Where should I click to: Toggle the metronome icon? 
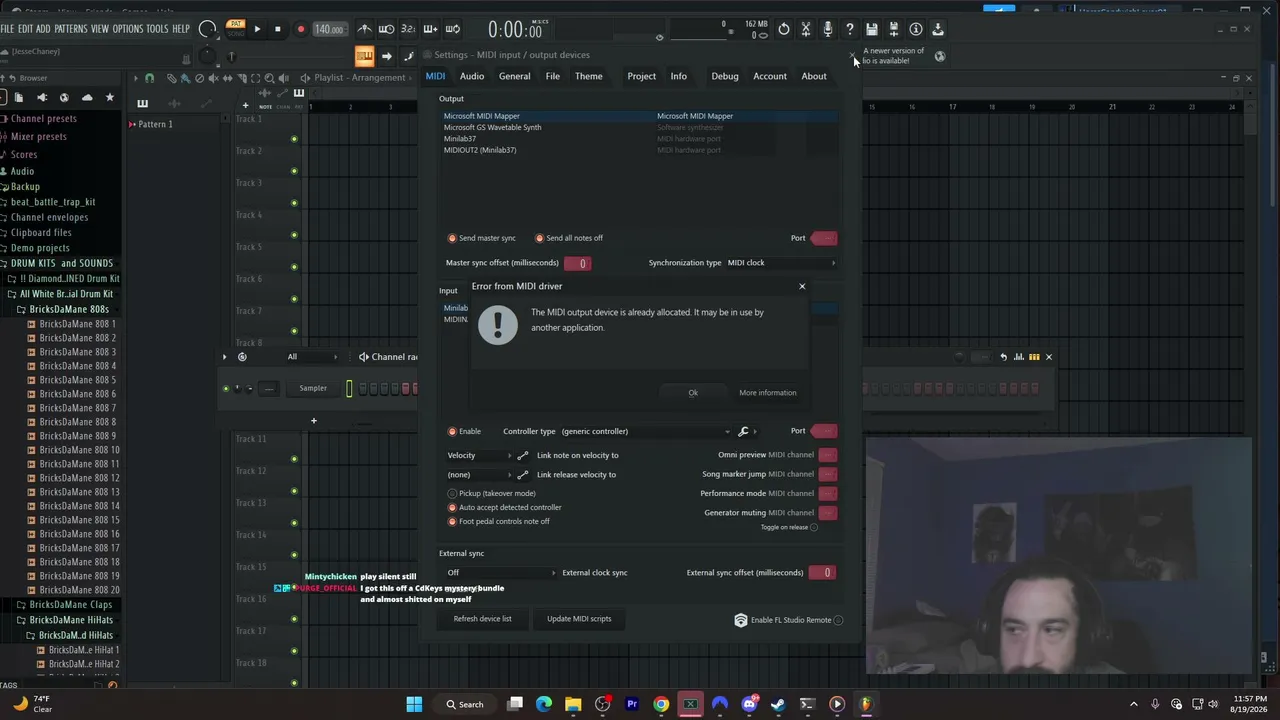point(364,29)
